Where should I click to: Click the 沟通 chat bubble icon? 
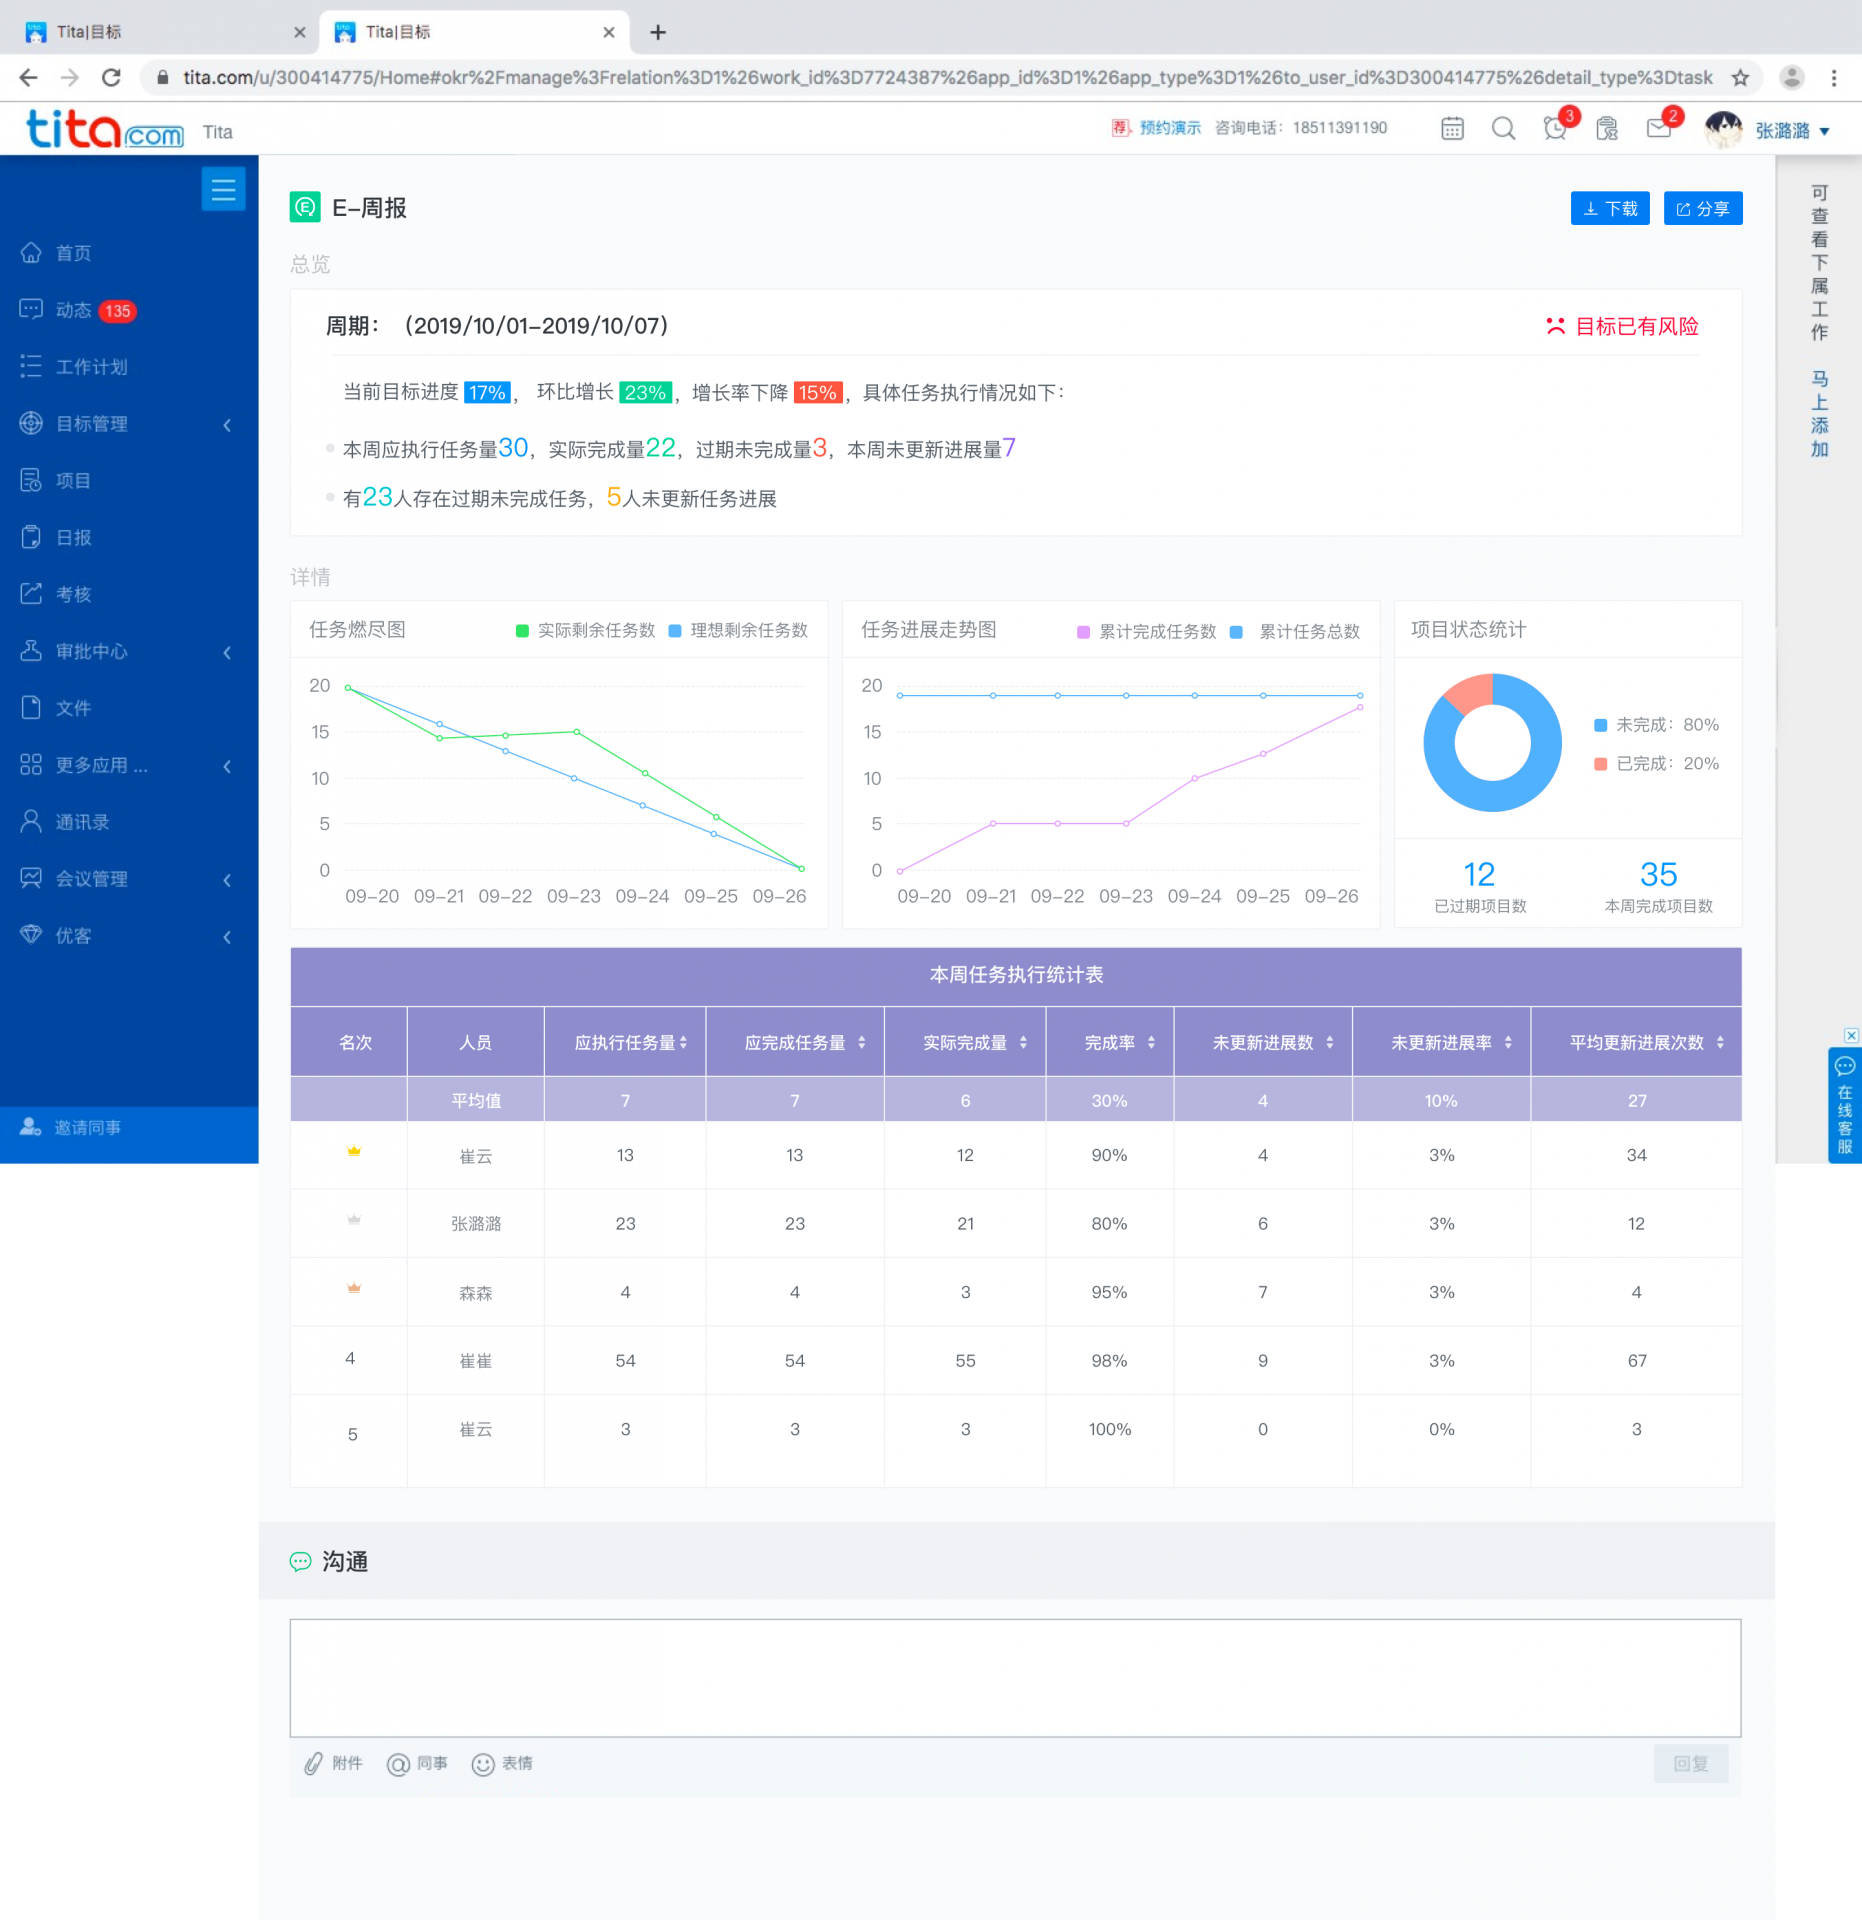pos(300,1561)
